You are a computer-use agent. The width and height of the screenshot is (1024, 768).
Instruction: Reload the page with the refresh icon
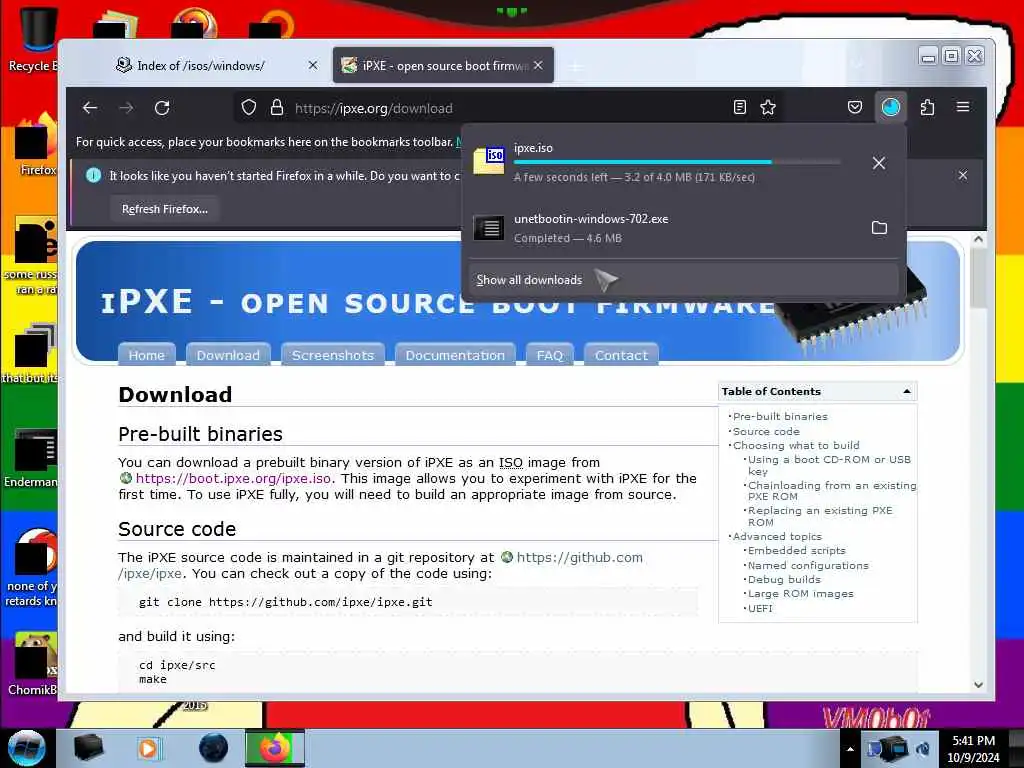pyautogui.click(x=162, y=108)
